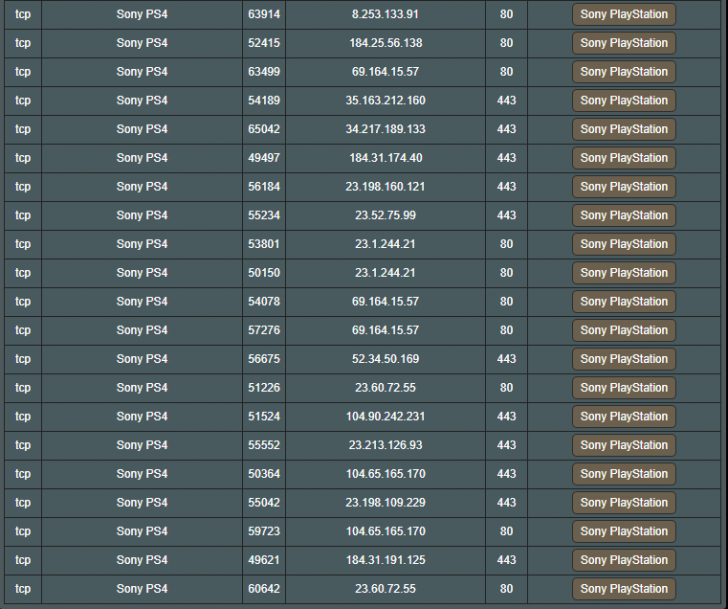Select source port cell 65042
The image size is (728, 609).
(x=264, y=130)
